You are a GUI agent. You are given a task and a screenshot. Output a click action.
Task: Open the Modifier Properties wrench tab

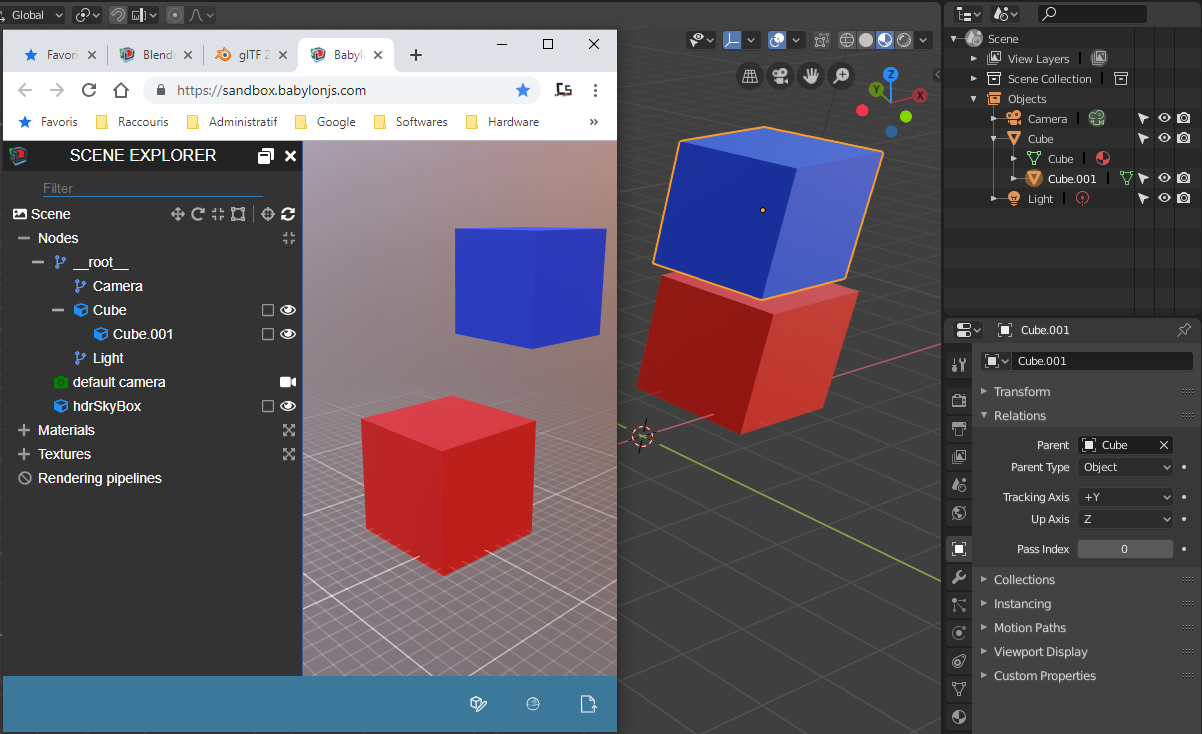coord(958,577)
